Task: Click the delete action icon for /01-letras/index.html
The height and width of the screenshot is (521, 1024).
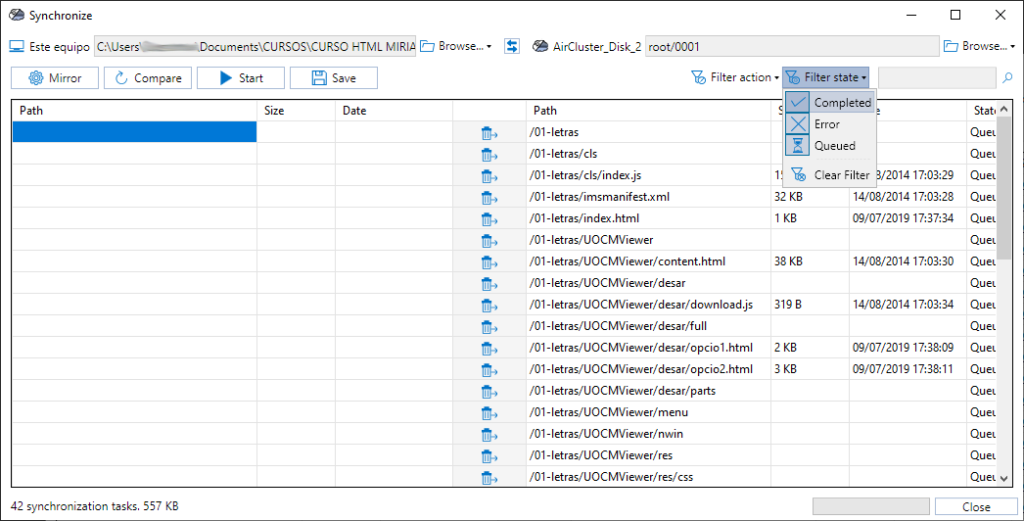Action: point(488,219)
